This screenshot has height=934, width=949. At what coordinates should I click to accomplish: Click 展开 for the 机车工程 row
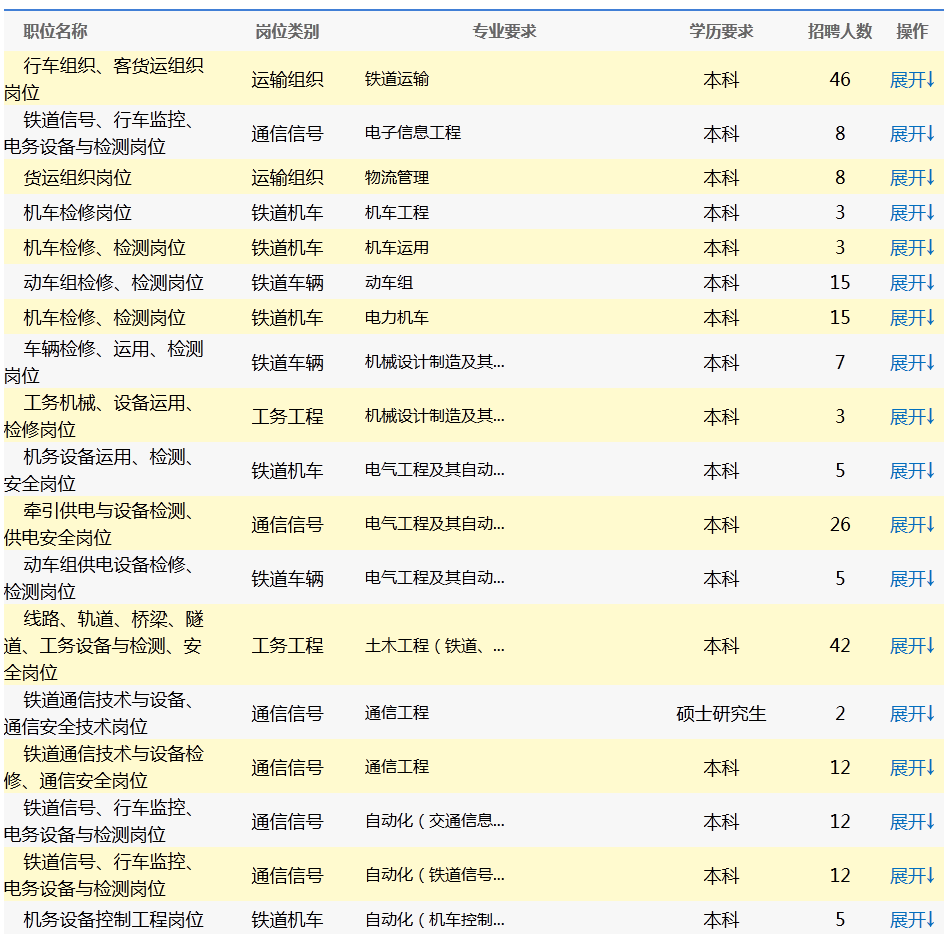[911, 213]
